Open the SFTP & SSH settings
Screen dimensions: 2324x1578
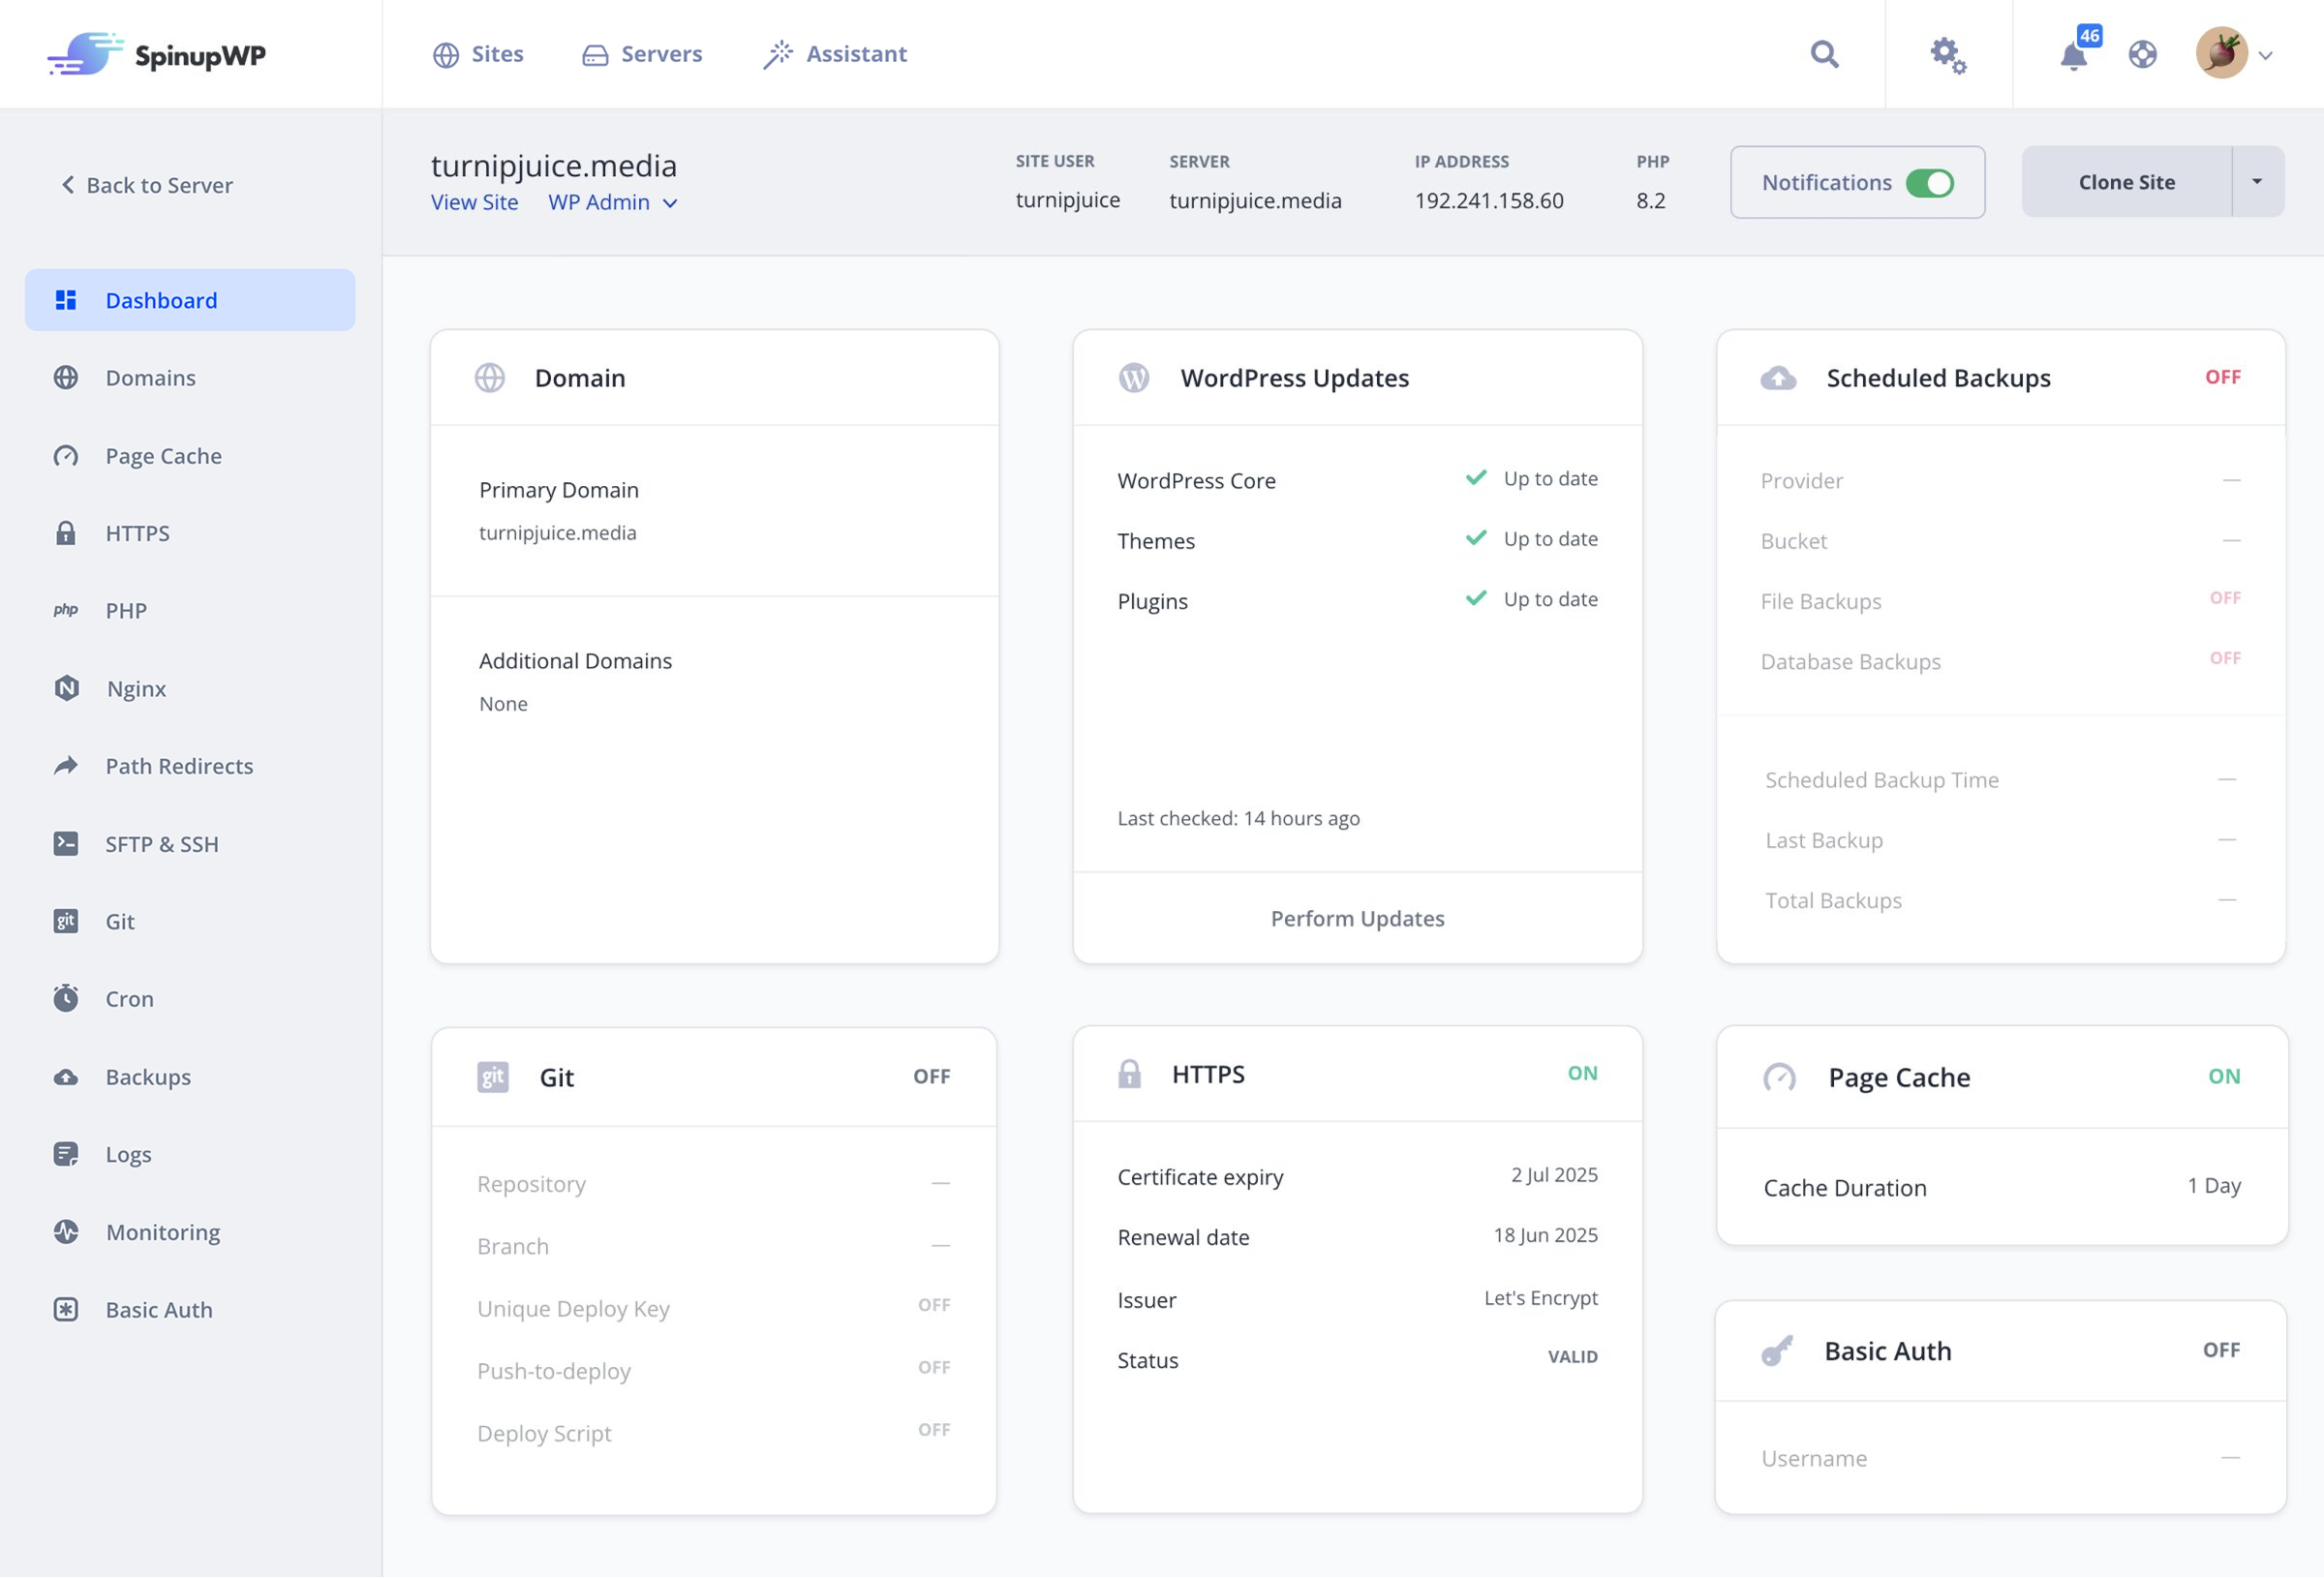coord(162,843)
